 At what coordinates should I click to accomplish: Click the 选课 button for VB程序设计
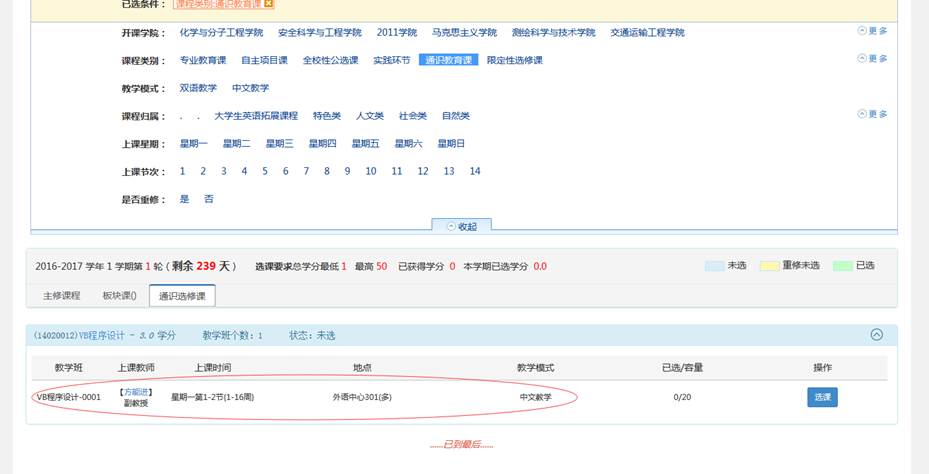tap(822, 397)
